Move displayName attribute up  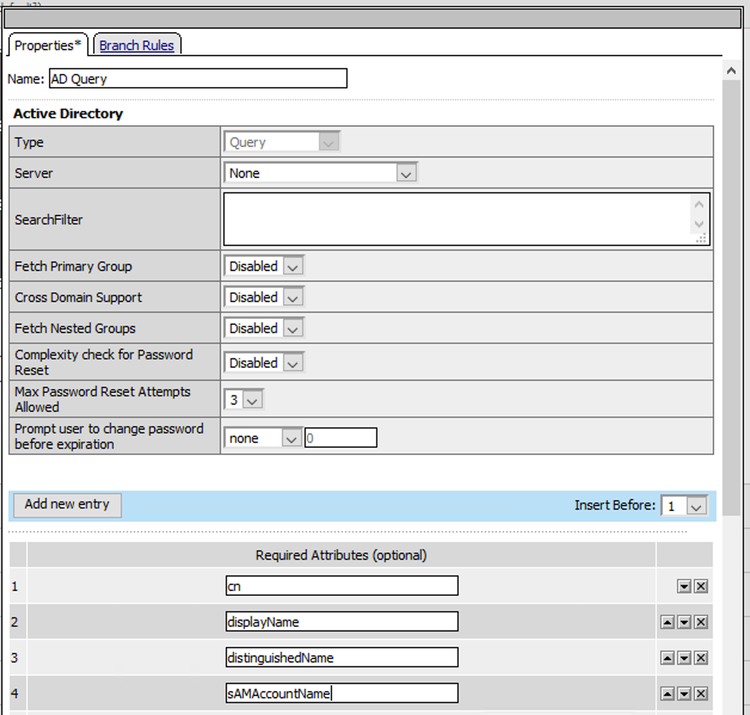(667, 622)
